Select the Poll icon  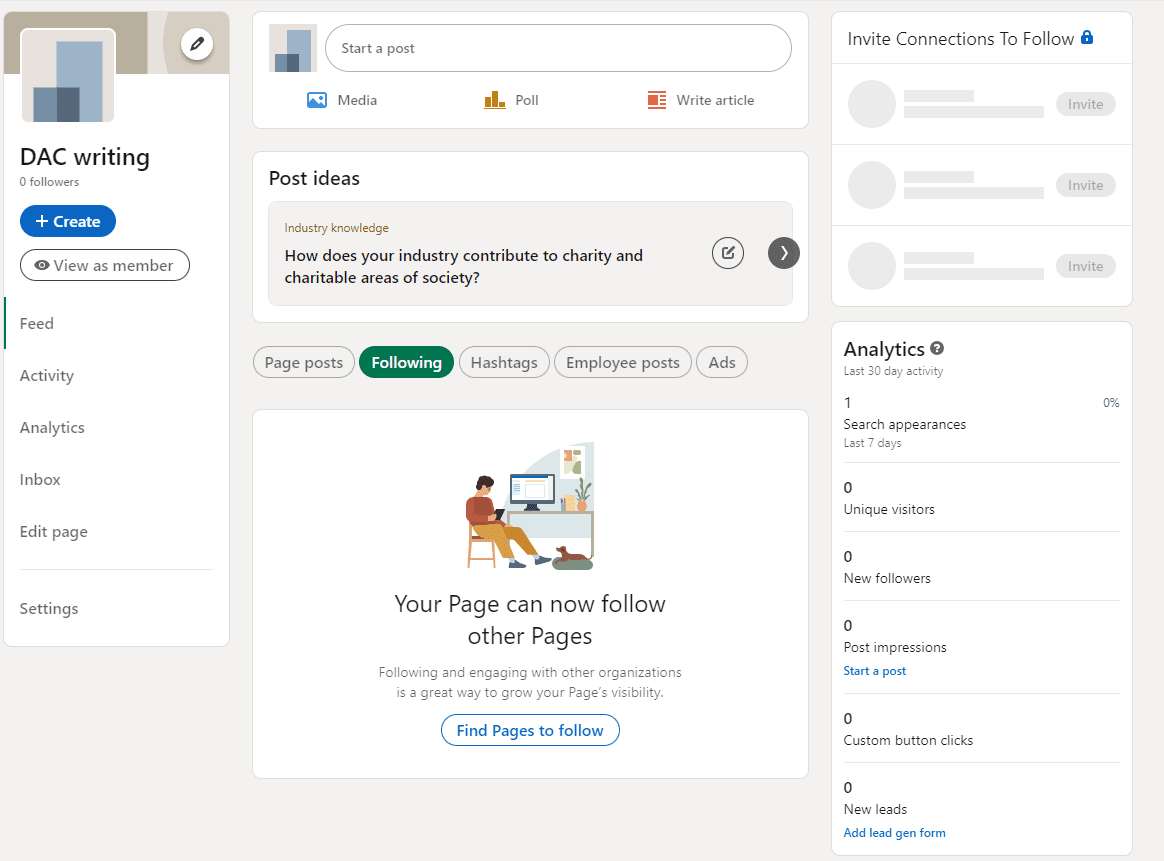coord(492,100)
